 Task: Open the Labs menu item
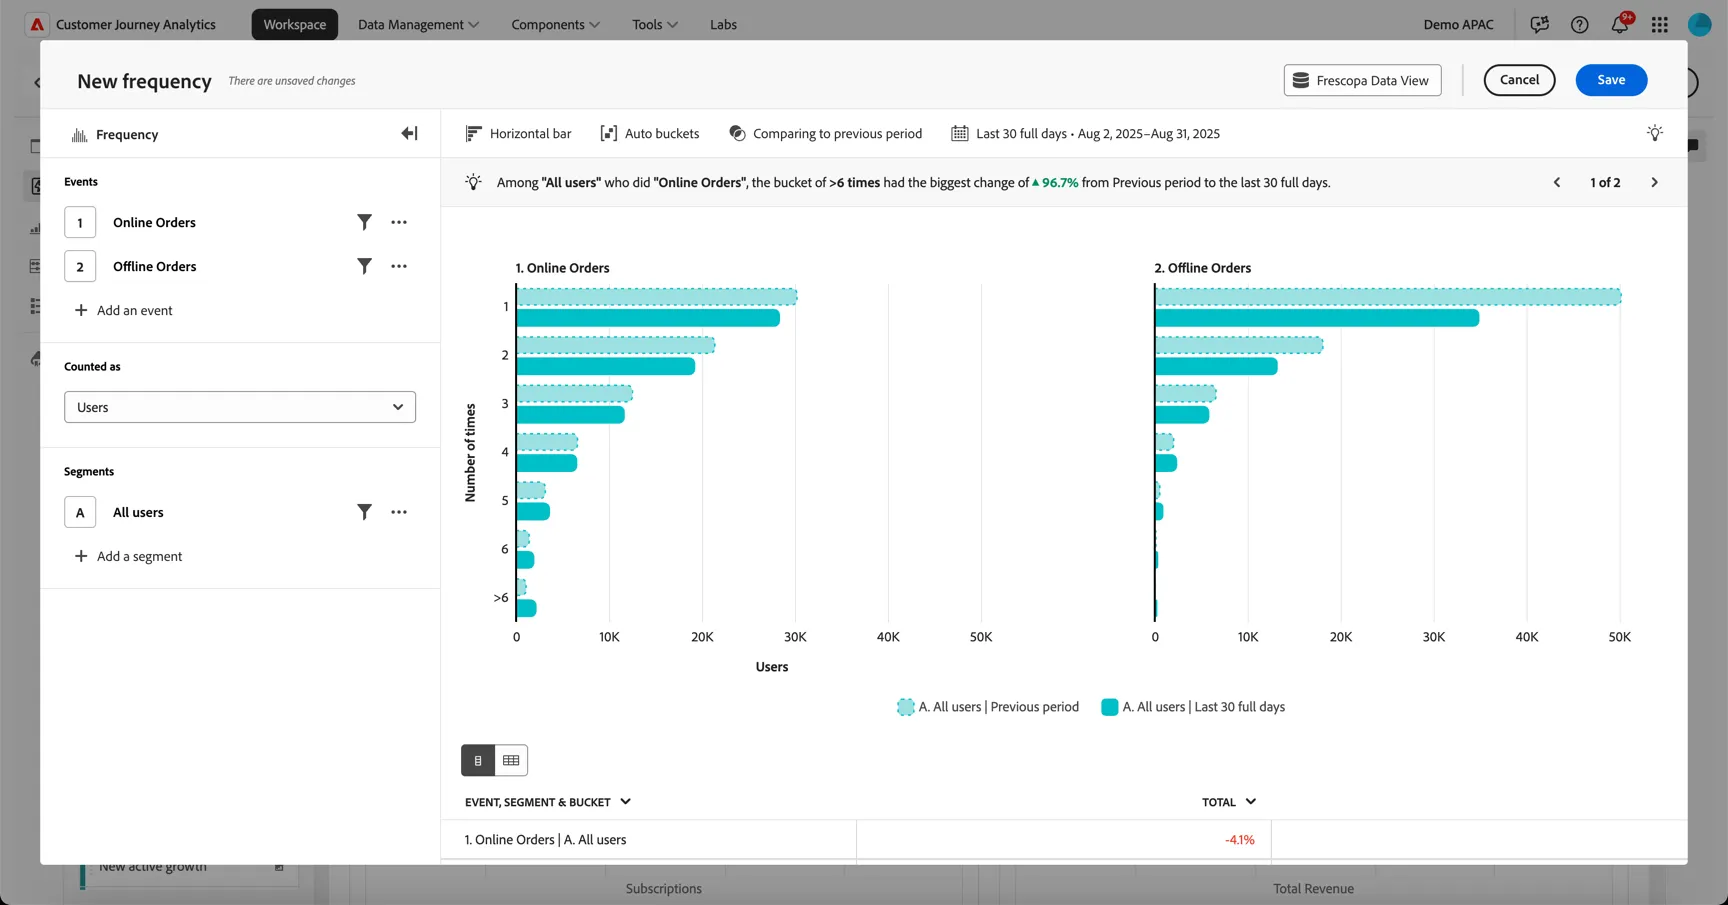(x=723, y=24)
